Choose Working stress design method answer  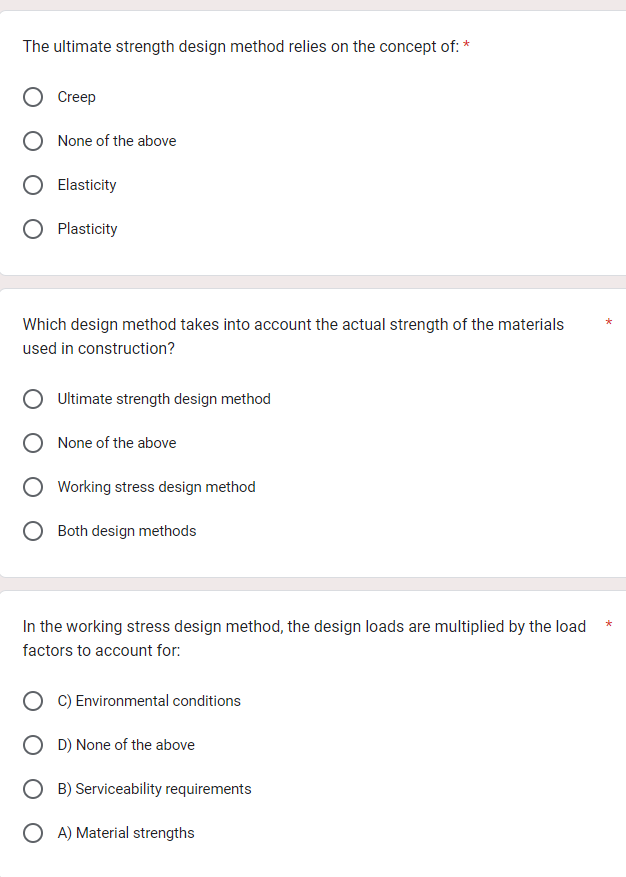pos(33,487)
